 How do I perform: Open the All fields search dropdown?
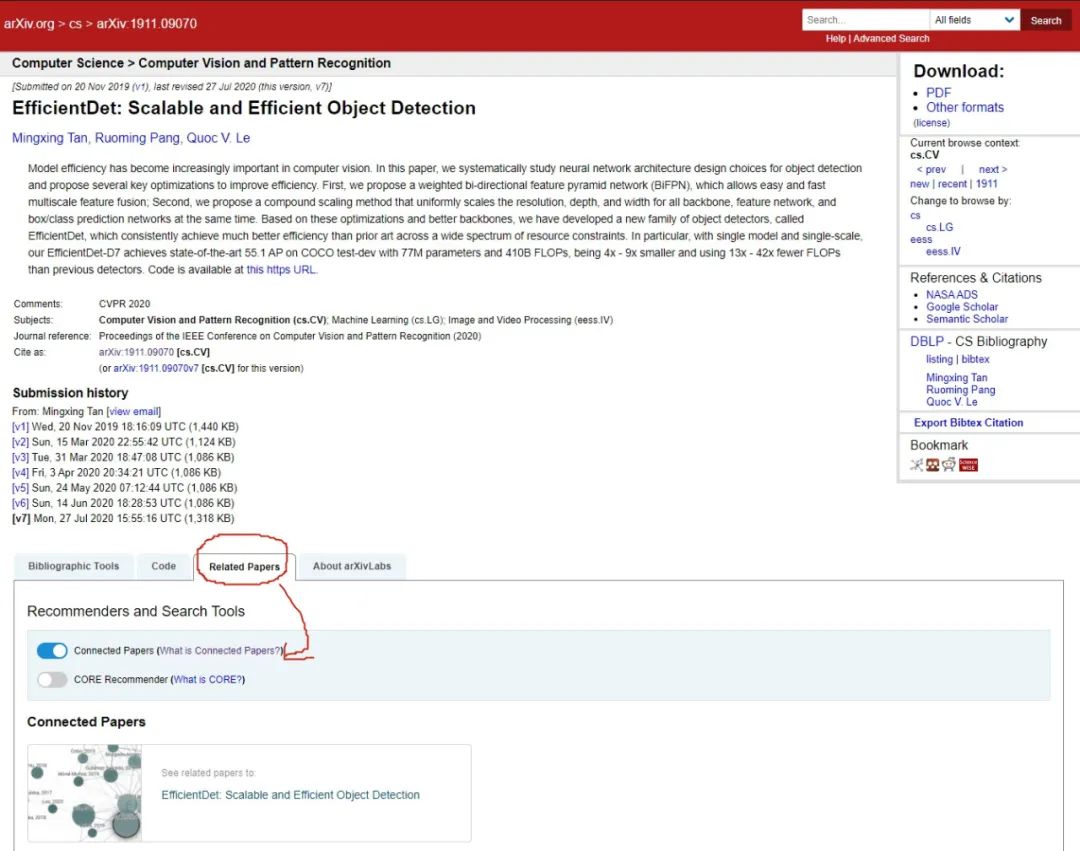[x=974, y=20]
